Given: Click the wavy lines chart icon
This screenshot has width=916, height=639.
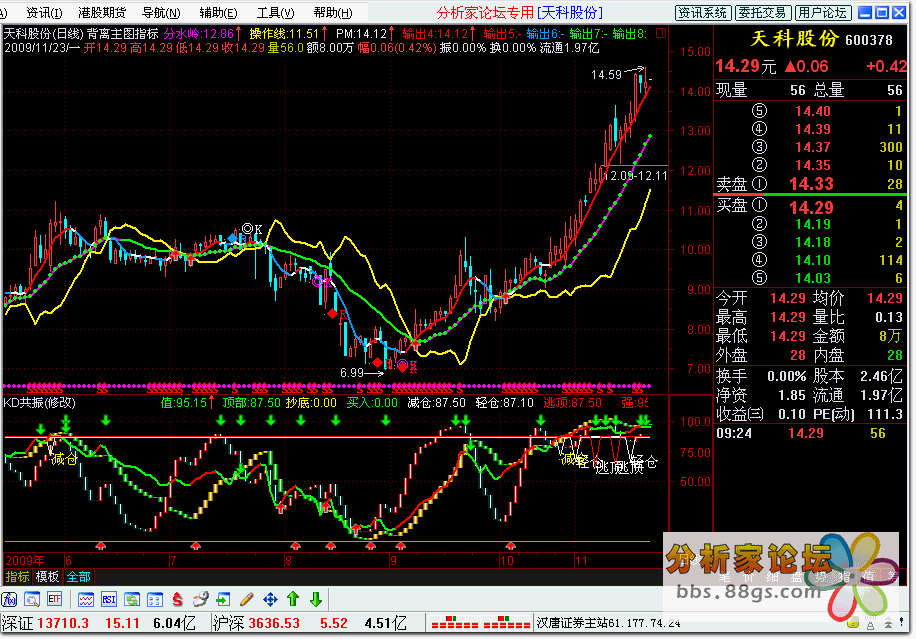Looking at the screenshot, I should [x=86, y=599].
